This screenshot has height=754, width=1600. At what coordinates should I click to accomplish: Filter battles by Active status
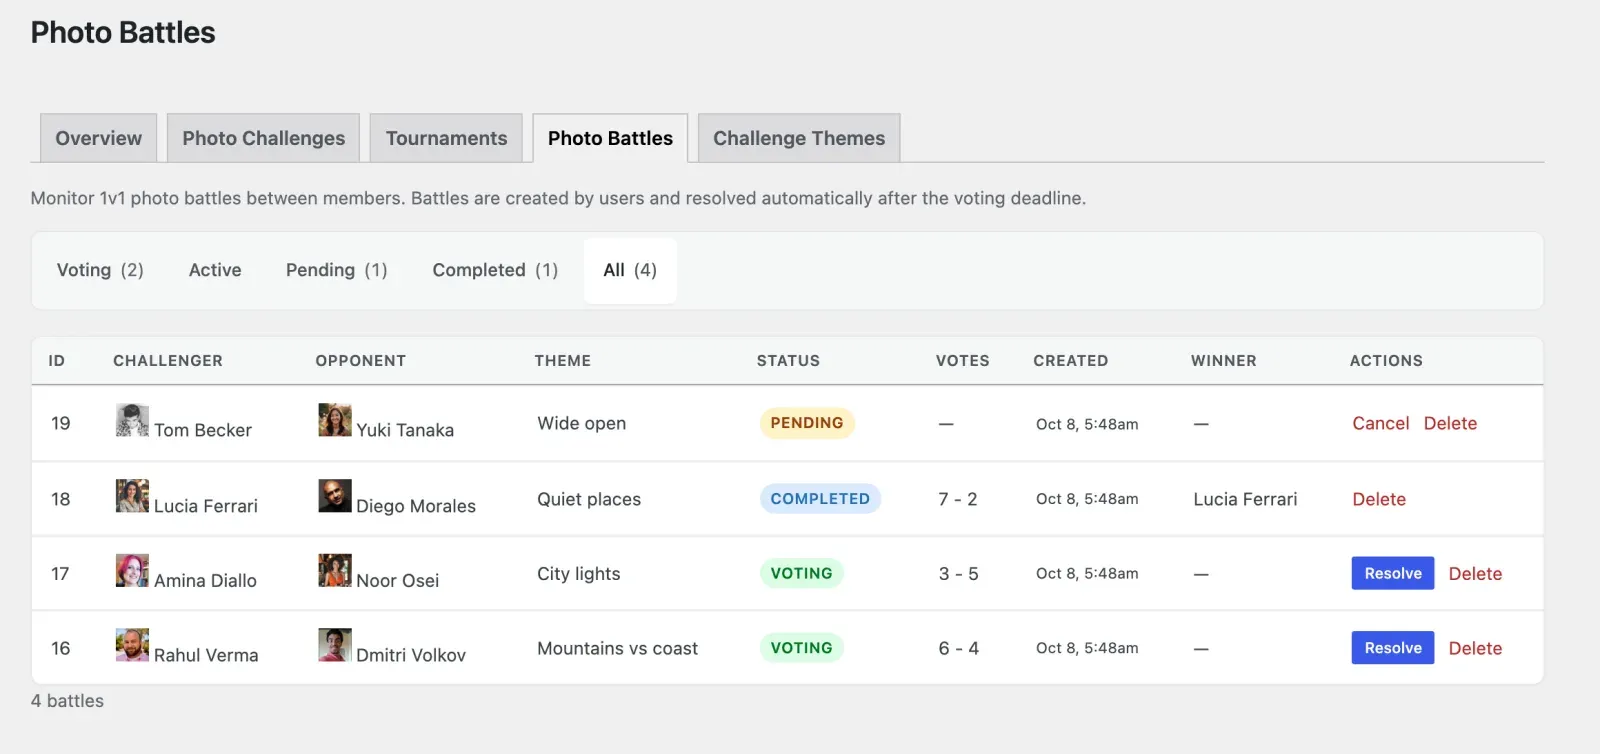point(215,270)
